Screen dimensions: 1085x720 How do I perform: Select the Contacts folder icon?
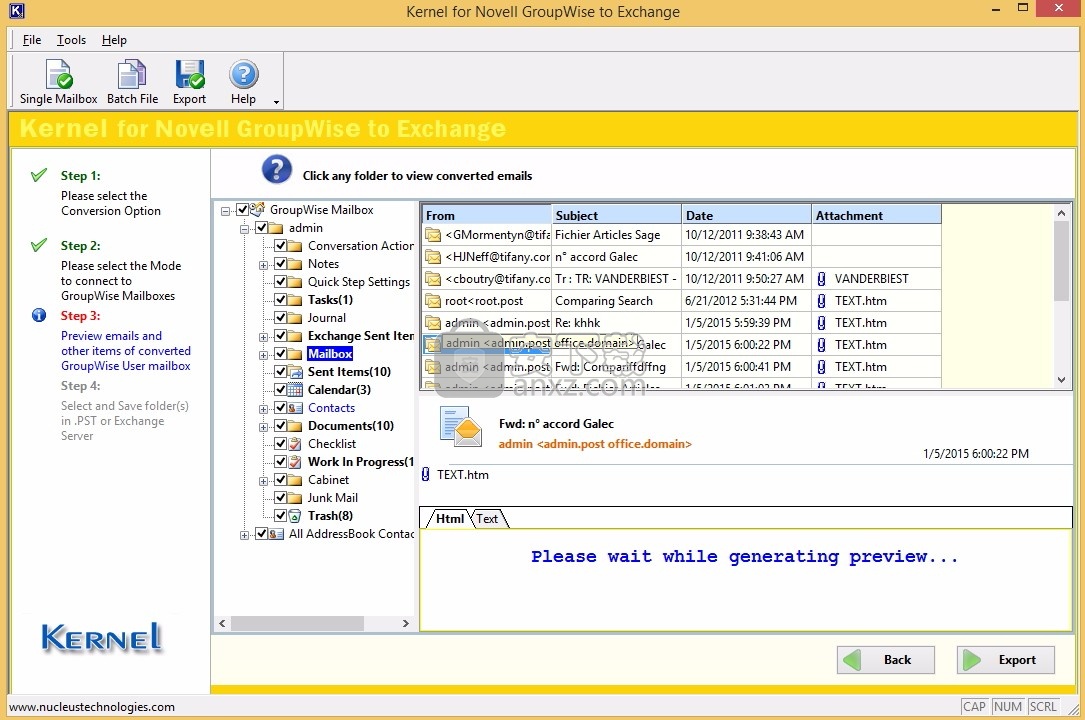295,407
